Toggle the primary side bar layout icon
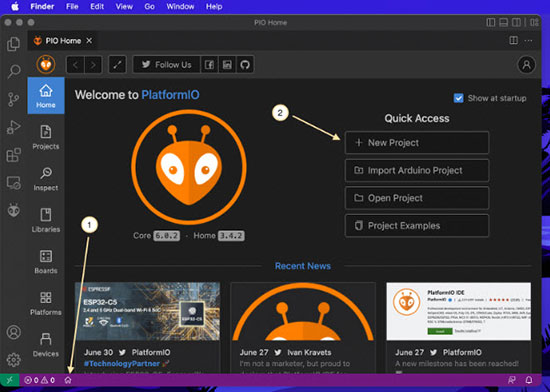The width and height of the screenshot is (550, 392). click(x=491, y=22)
